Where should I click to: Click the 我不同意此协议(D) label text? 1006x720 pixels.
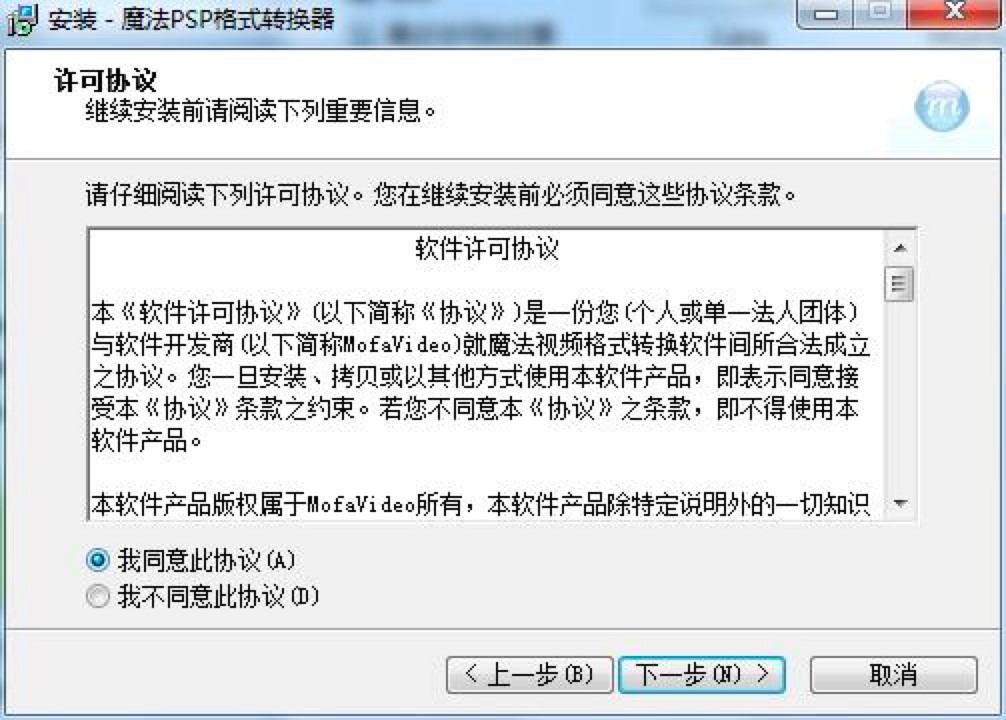[218, 596]
